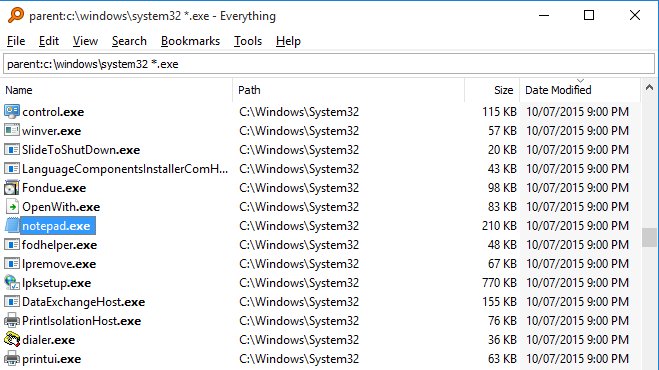Sort results by Name column header
Image resolution: width=659 pixels, height=370 pixels.
[x=117, y=90]
